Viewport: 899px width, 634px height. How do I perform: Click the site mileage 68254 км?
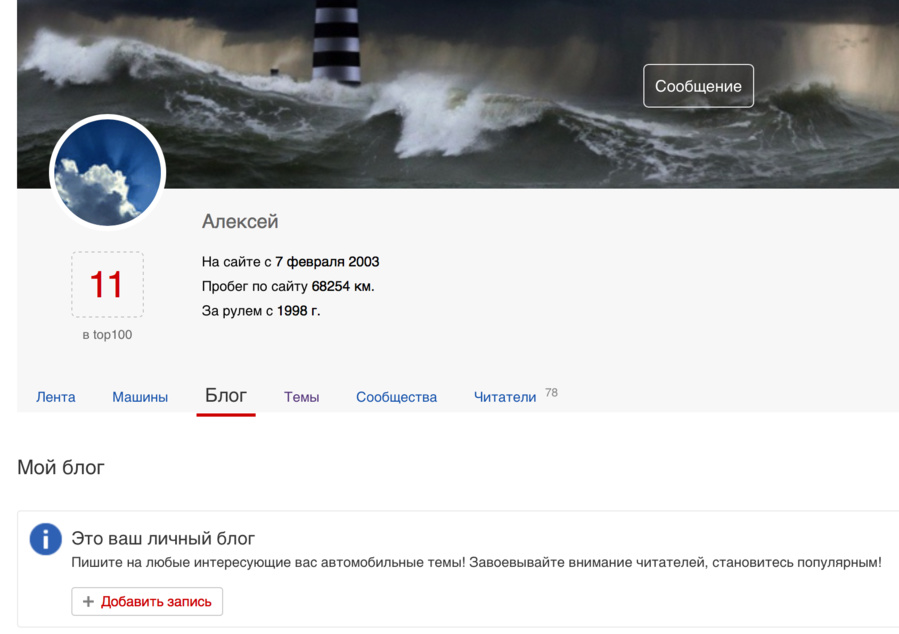(343, 286)
